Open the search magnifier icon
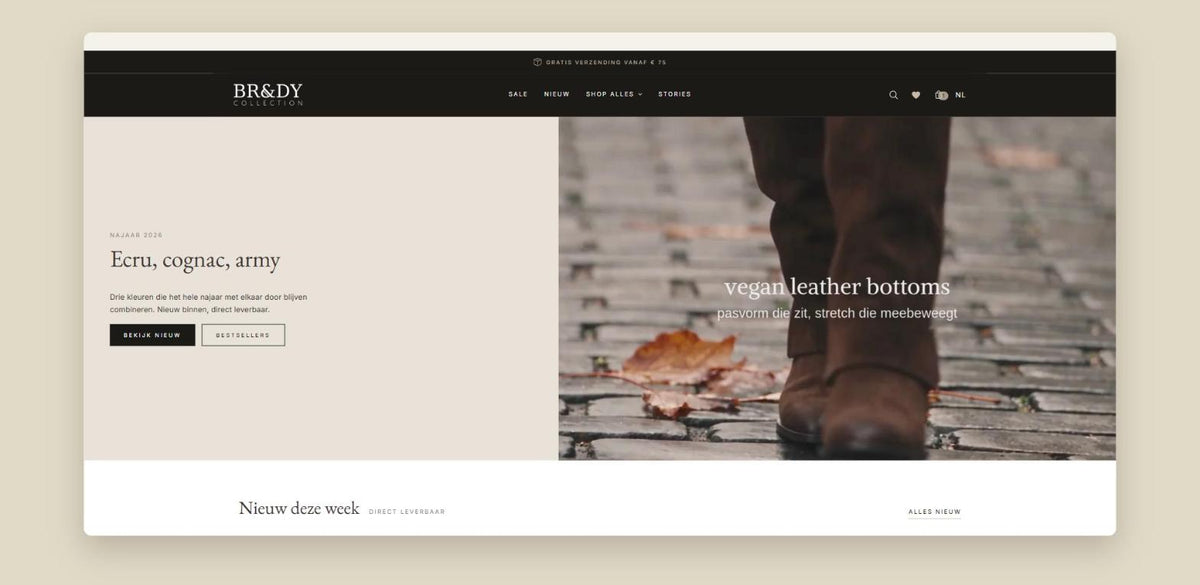The height and width of the screenshot is (585, 1200). point(893,95)
